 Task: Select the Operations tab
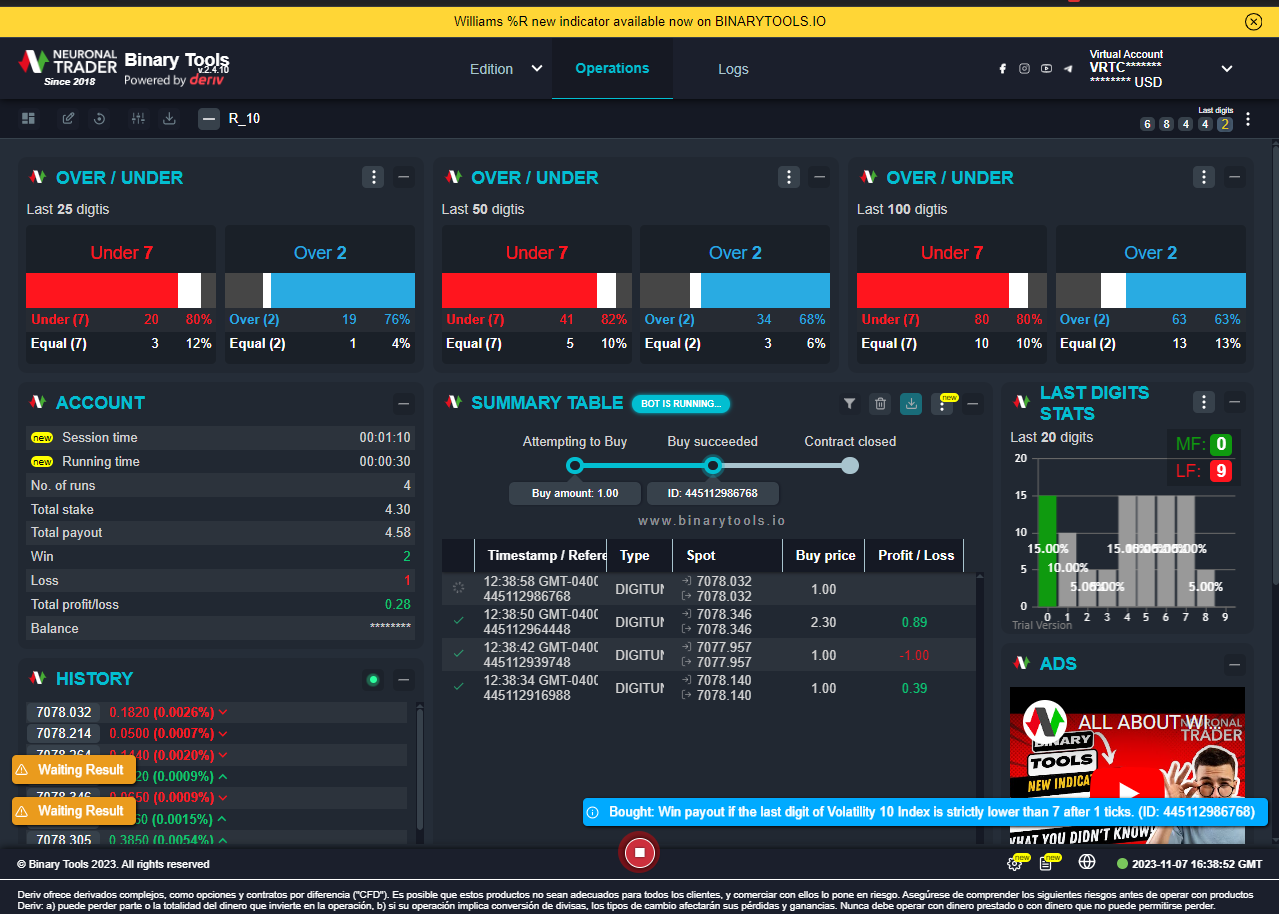click(612, 69)
